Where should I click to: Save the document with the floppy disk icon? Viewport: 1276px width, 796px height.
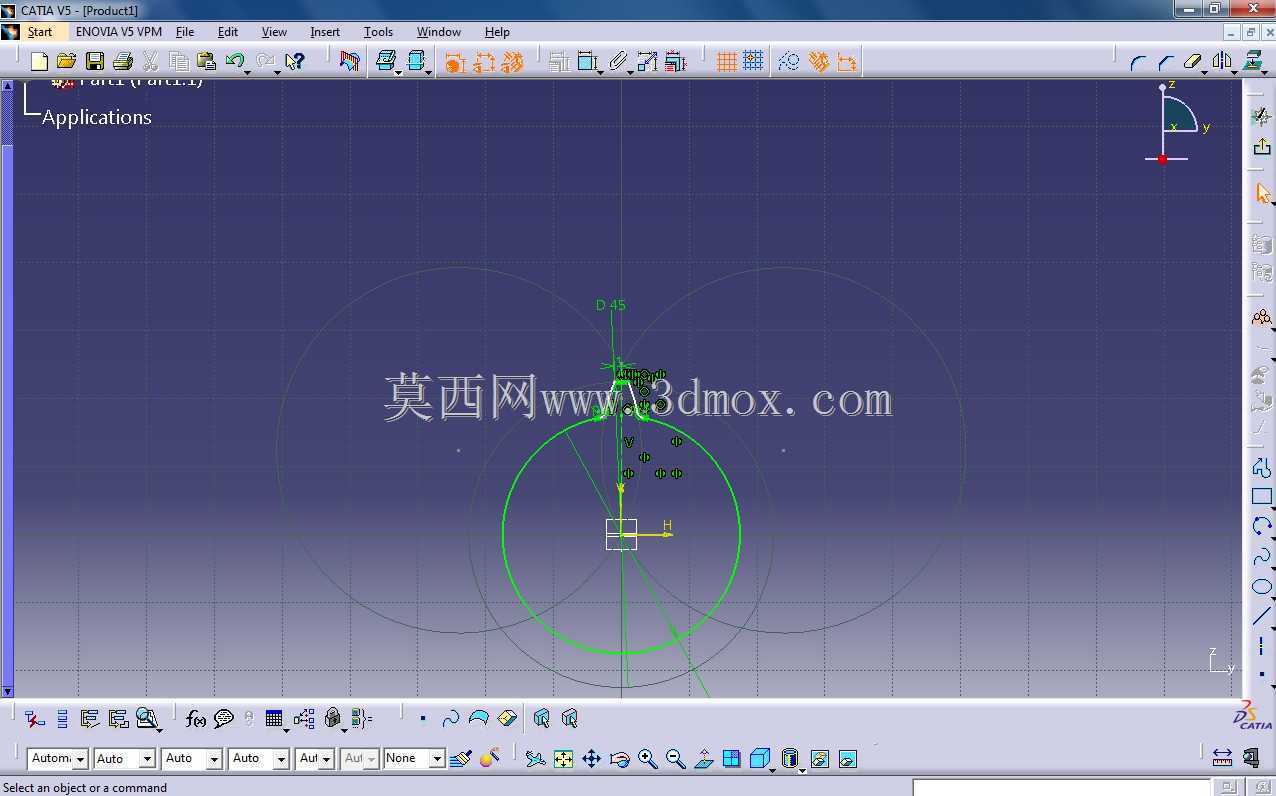tap(94, 62)
